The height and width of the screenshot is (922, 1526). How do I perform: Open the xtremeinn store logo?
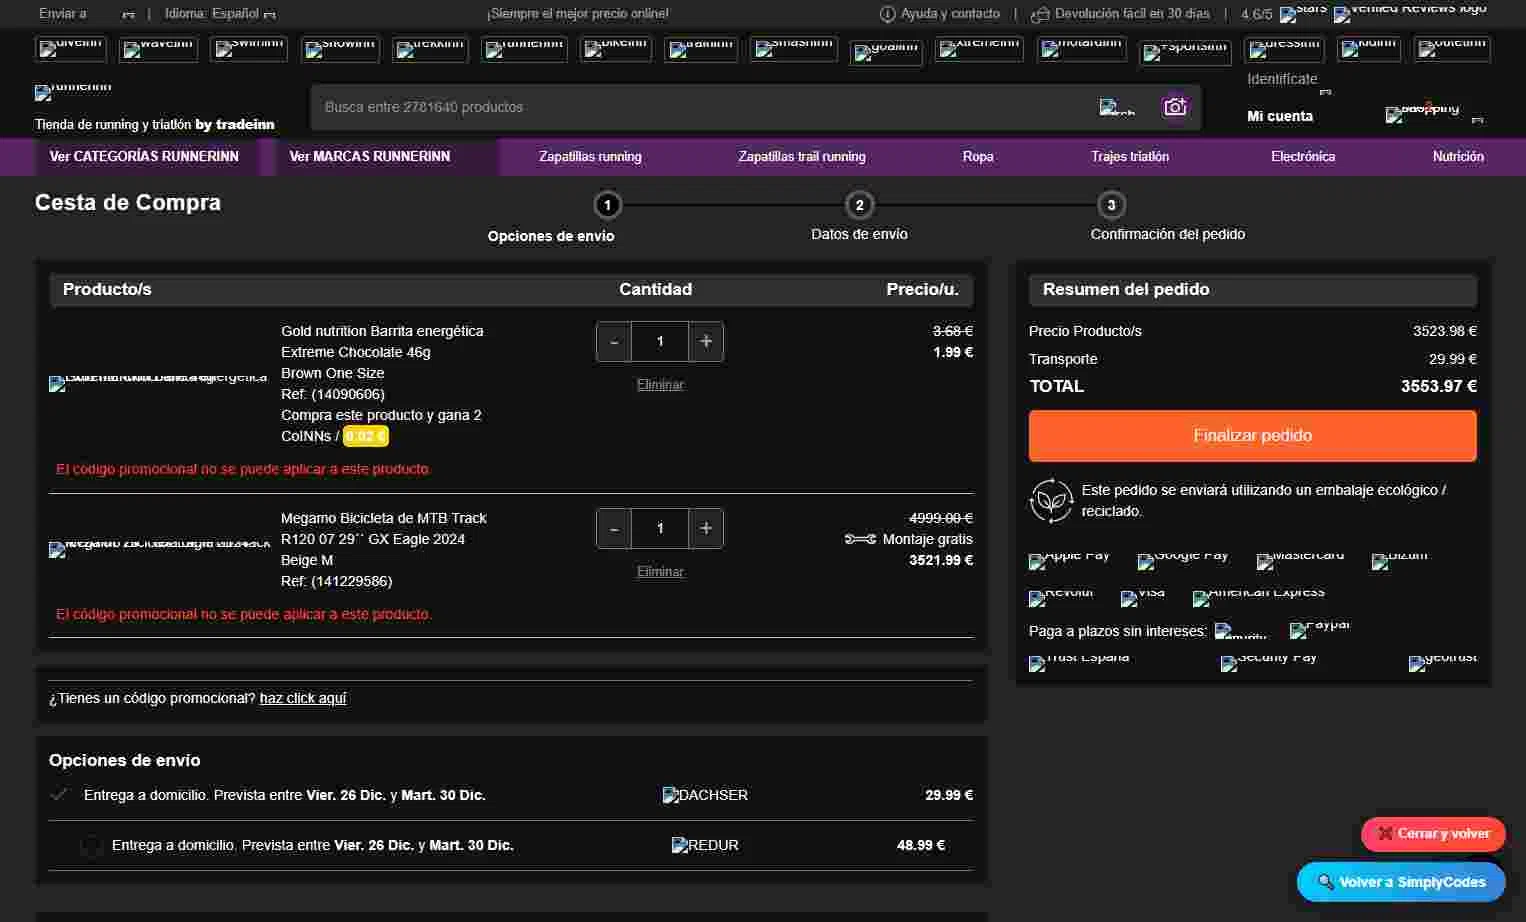pos(979,49)
